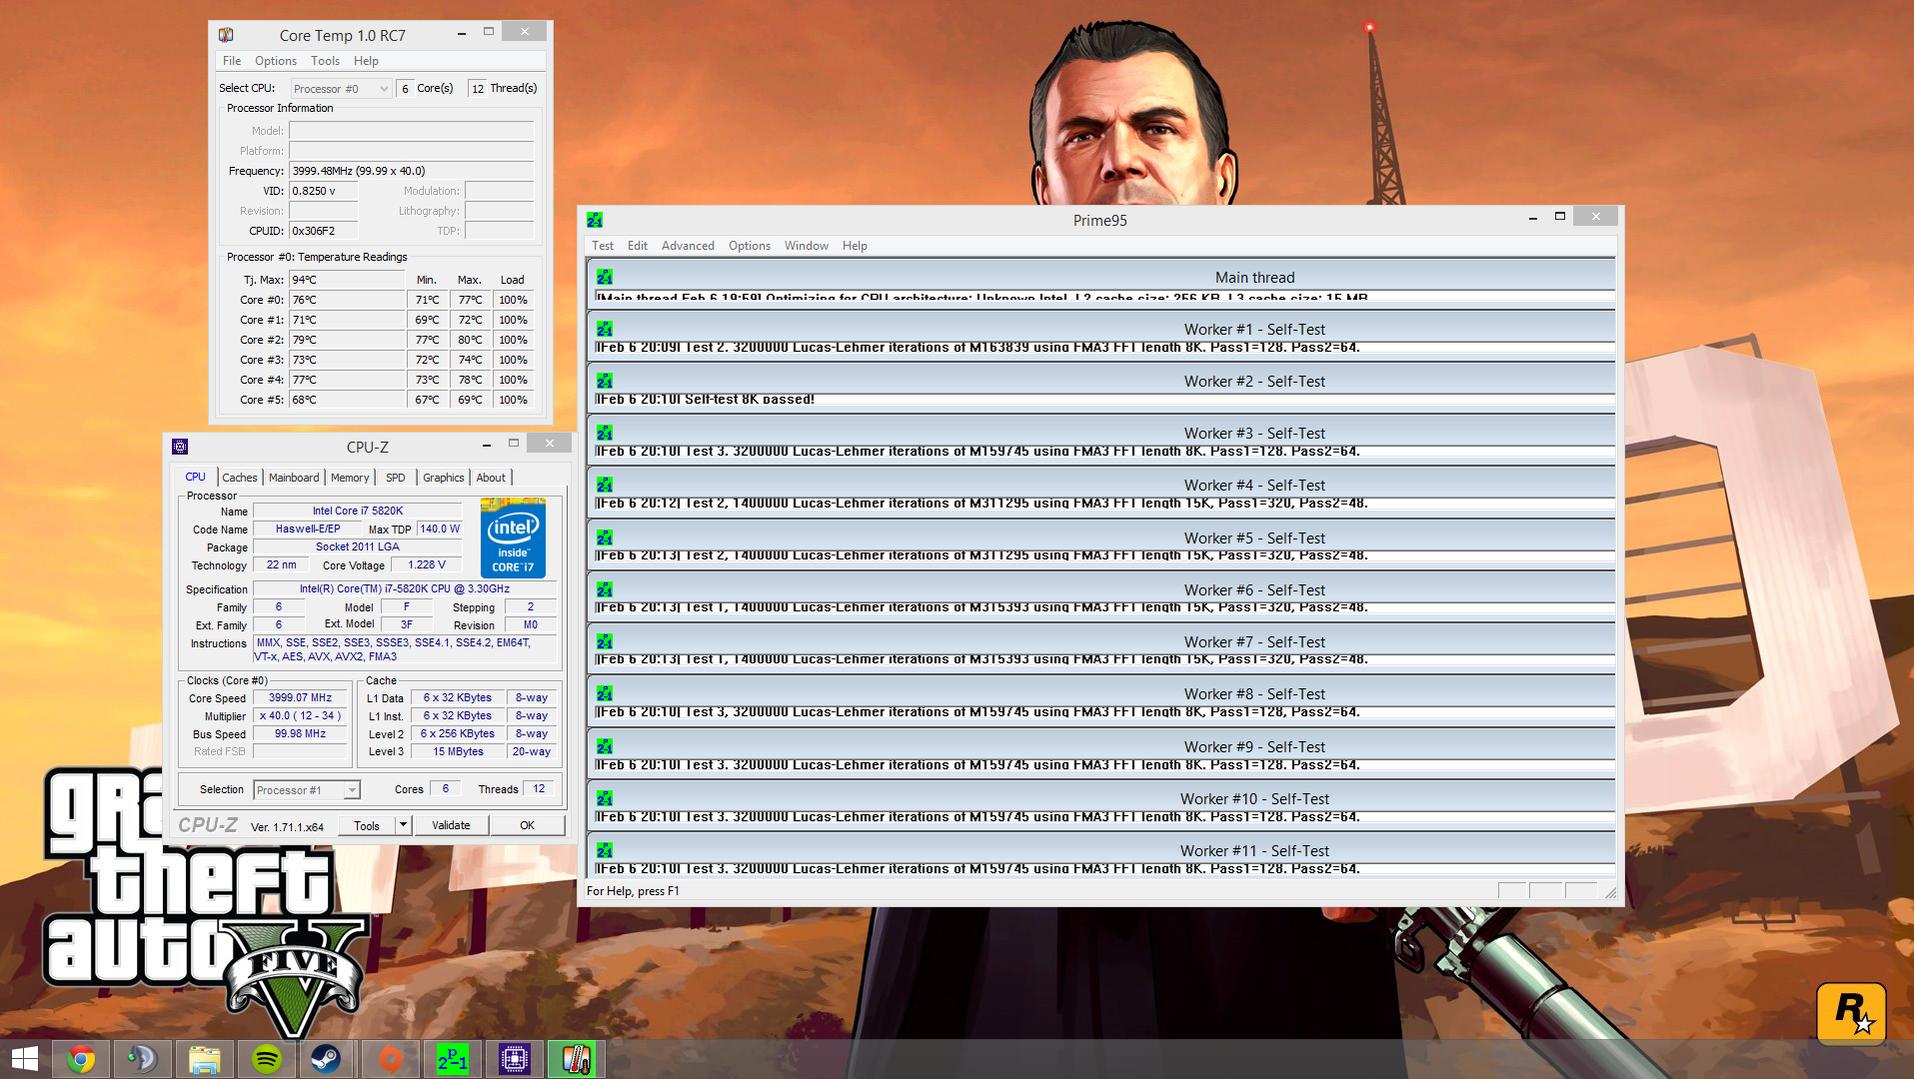Open the Select CPU dropdown in Core Temp
The width and height of the screenshot is (1914, 1079).
pyautogui.click(x=340, y=89)
